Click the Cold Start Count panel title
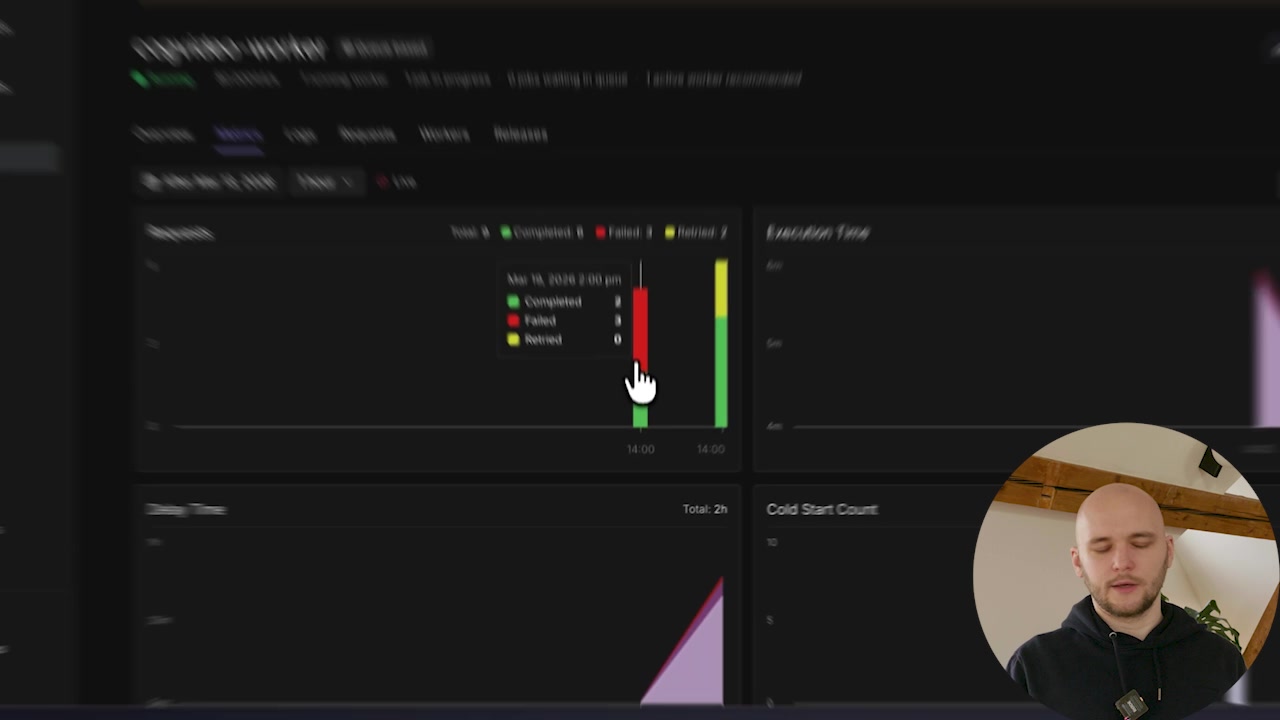The height and width of the screenshot is (720, 1280). [x=821, y=509]
